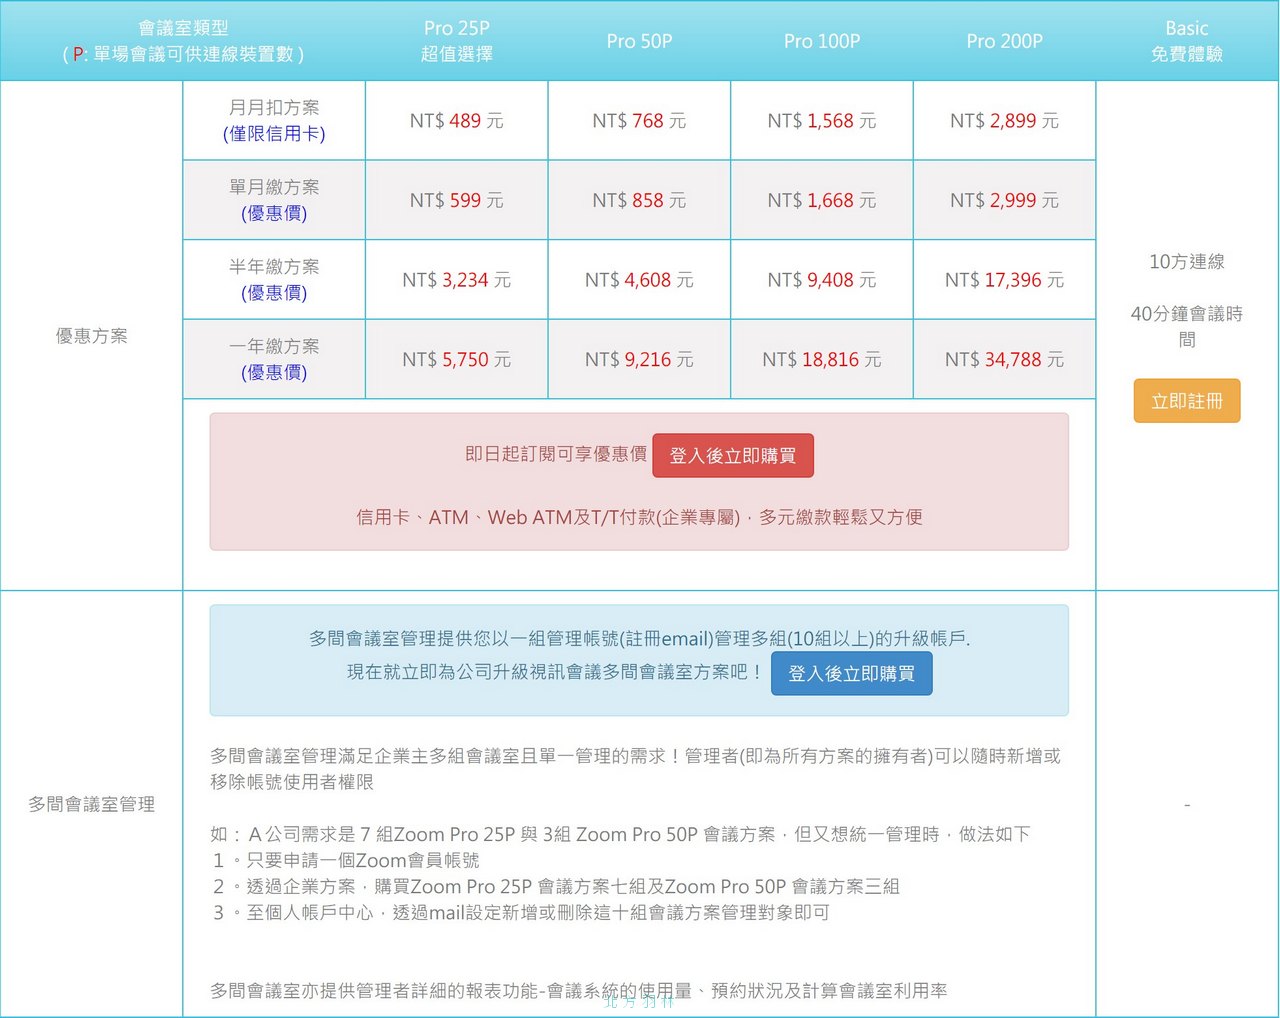Click the NT$ 2,899 元 price cell
The width and height of the screenshot is (1280, 1018).
[x=1004, y=120]
